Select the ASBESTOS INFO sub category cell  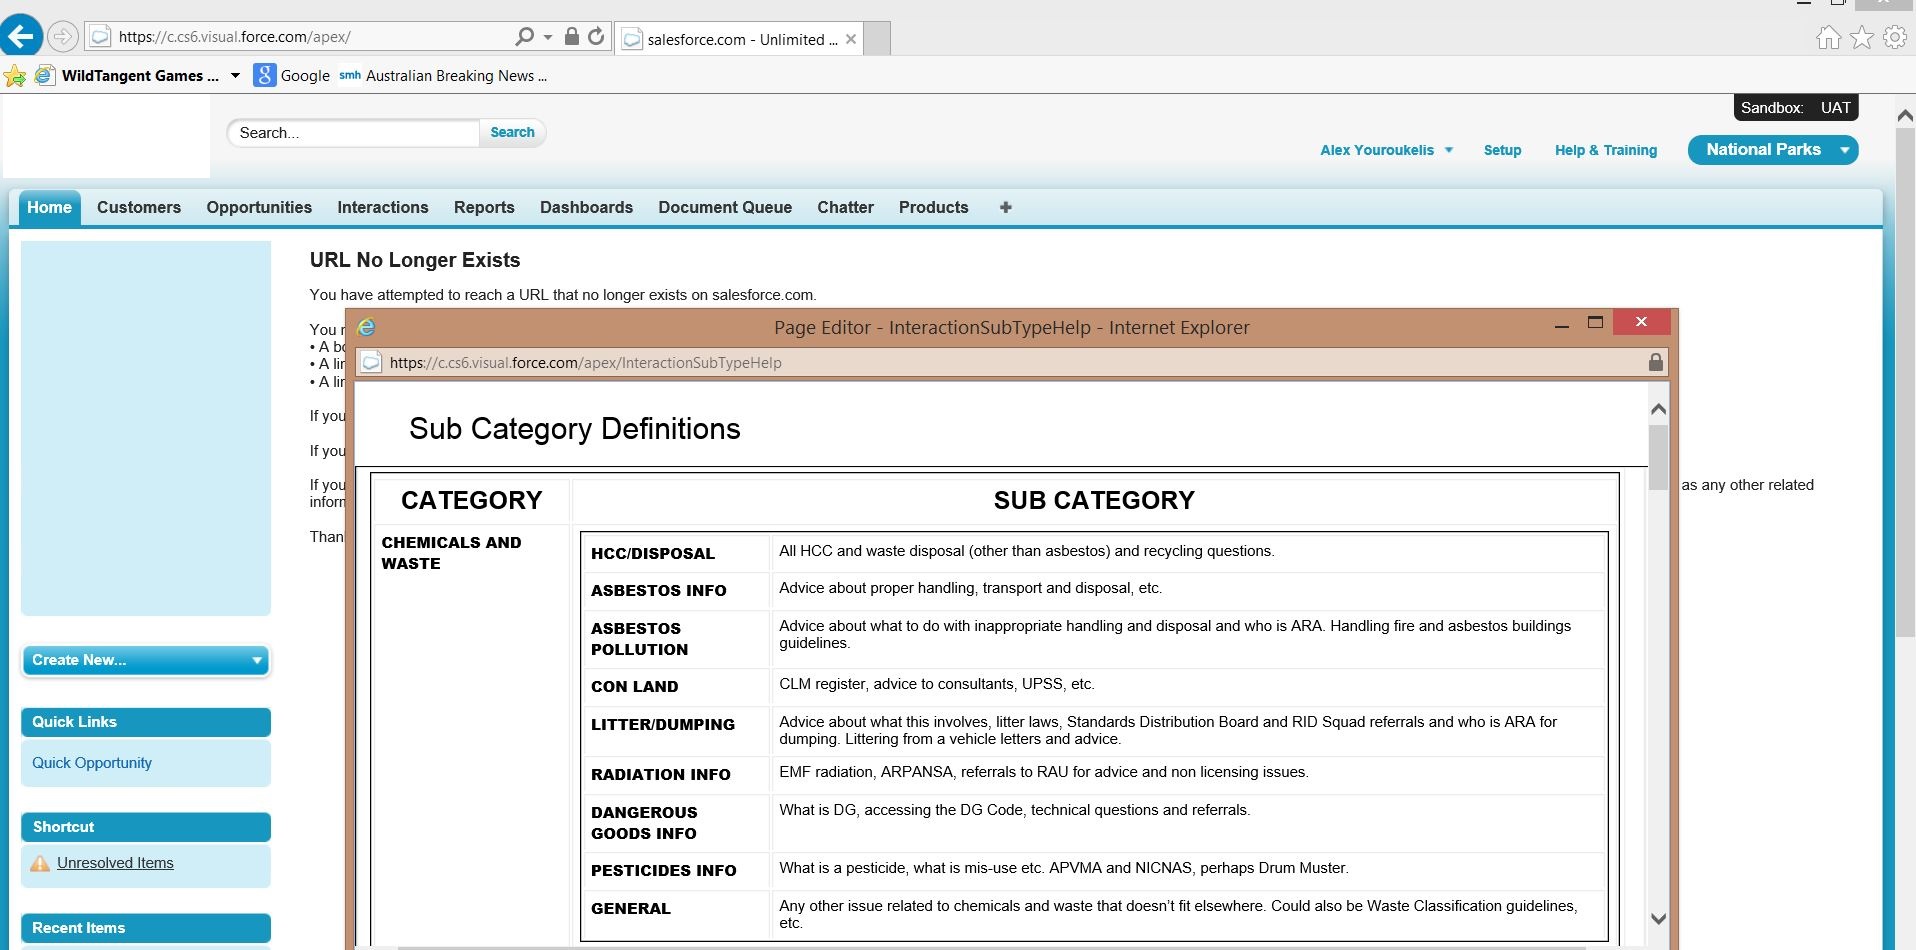point(676,591)
